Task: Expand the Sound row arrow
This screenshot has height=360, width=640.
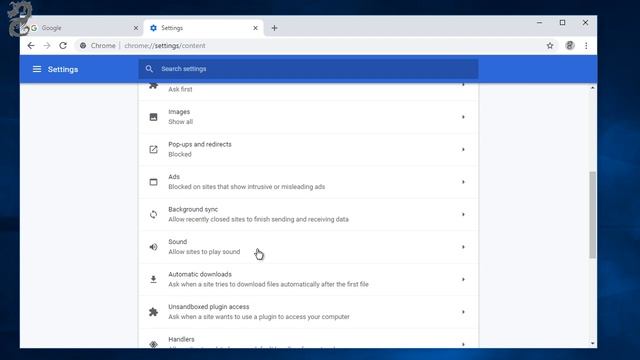Action: click(x=463, y=247)
